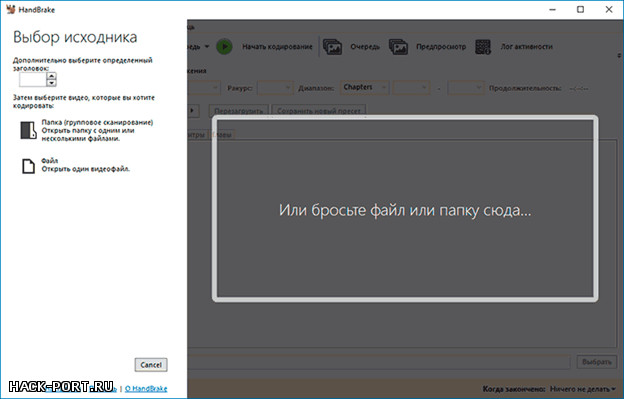This screenshot has width=624, height=399.
Task: Click the folder batch scan icon
Action: click(29, 130)
